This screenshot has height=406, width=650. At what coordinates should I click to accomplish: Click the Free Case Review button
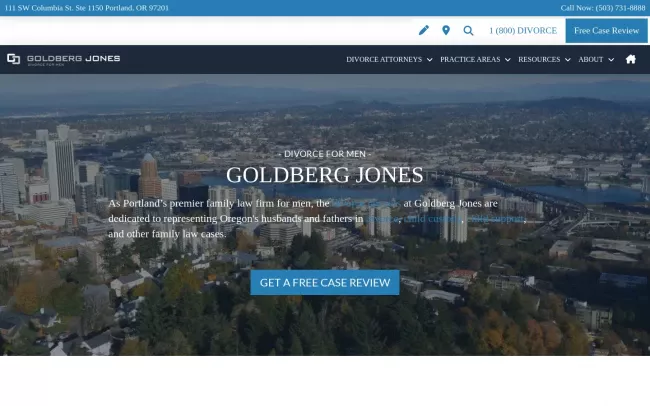click(606, 31)
